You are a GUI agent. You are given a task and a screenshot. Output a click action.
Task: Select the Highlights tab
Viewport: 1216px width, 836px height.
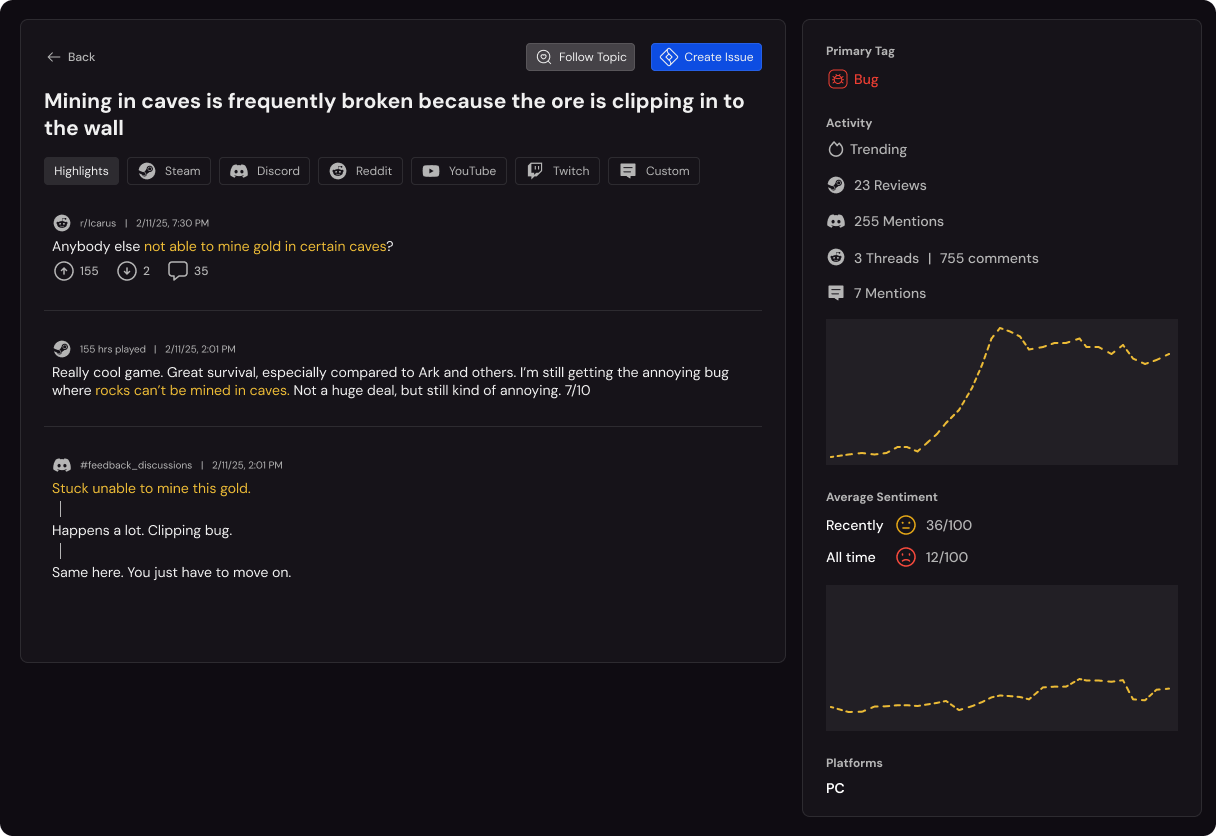coord(81,171)
